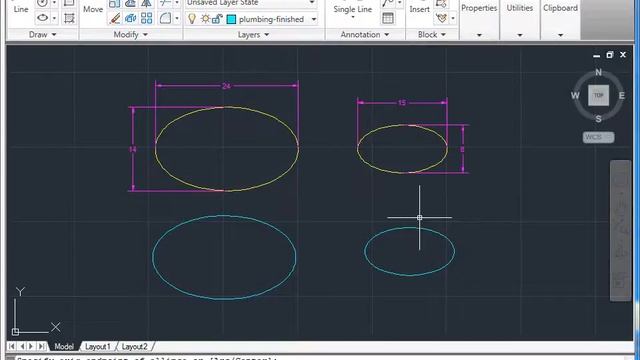This screenshot has height=360, width=640.
Task: Select the Explode tool next to Erase
Action: tap(131, 18)
